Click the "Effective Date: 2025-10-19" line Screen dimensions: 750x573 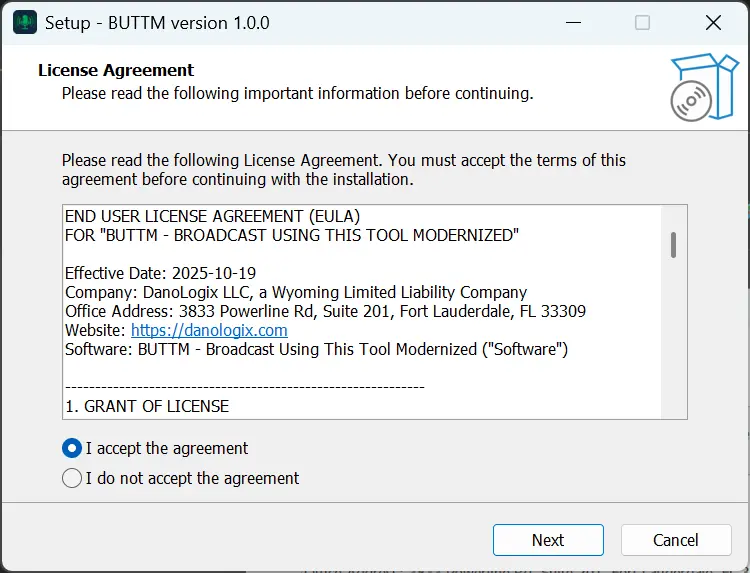click(x=167, y=273)
